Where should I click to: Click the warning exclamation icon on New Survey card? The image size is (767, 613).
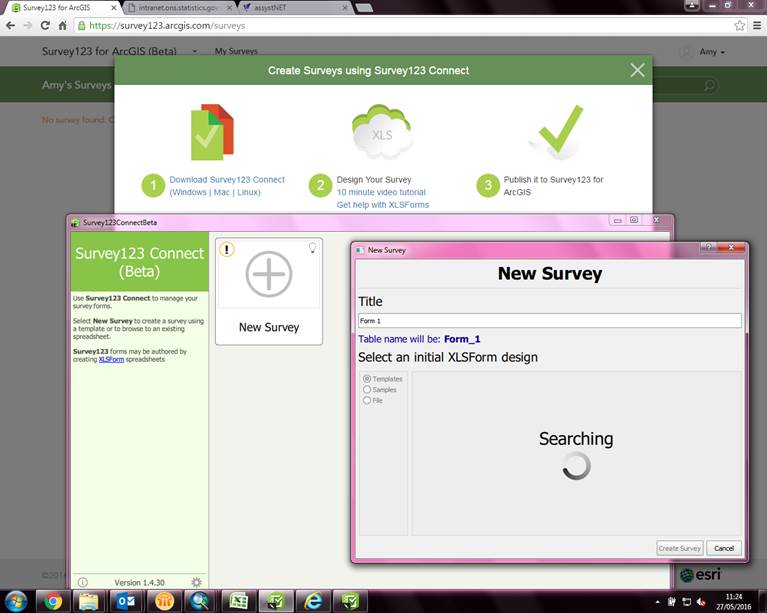coord(226,249)
